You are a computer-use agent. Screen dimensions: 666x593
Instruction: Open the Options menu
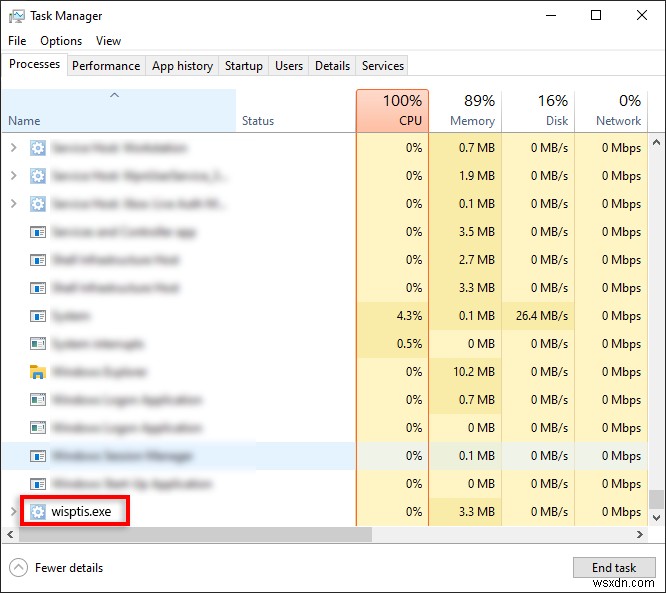pyautogui.click(x=61, y=41)
